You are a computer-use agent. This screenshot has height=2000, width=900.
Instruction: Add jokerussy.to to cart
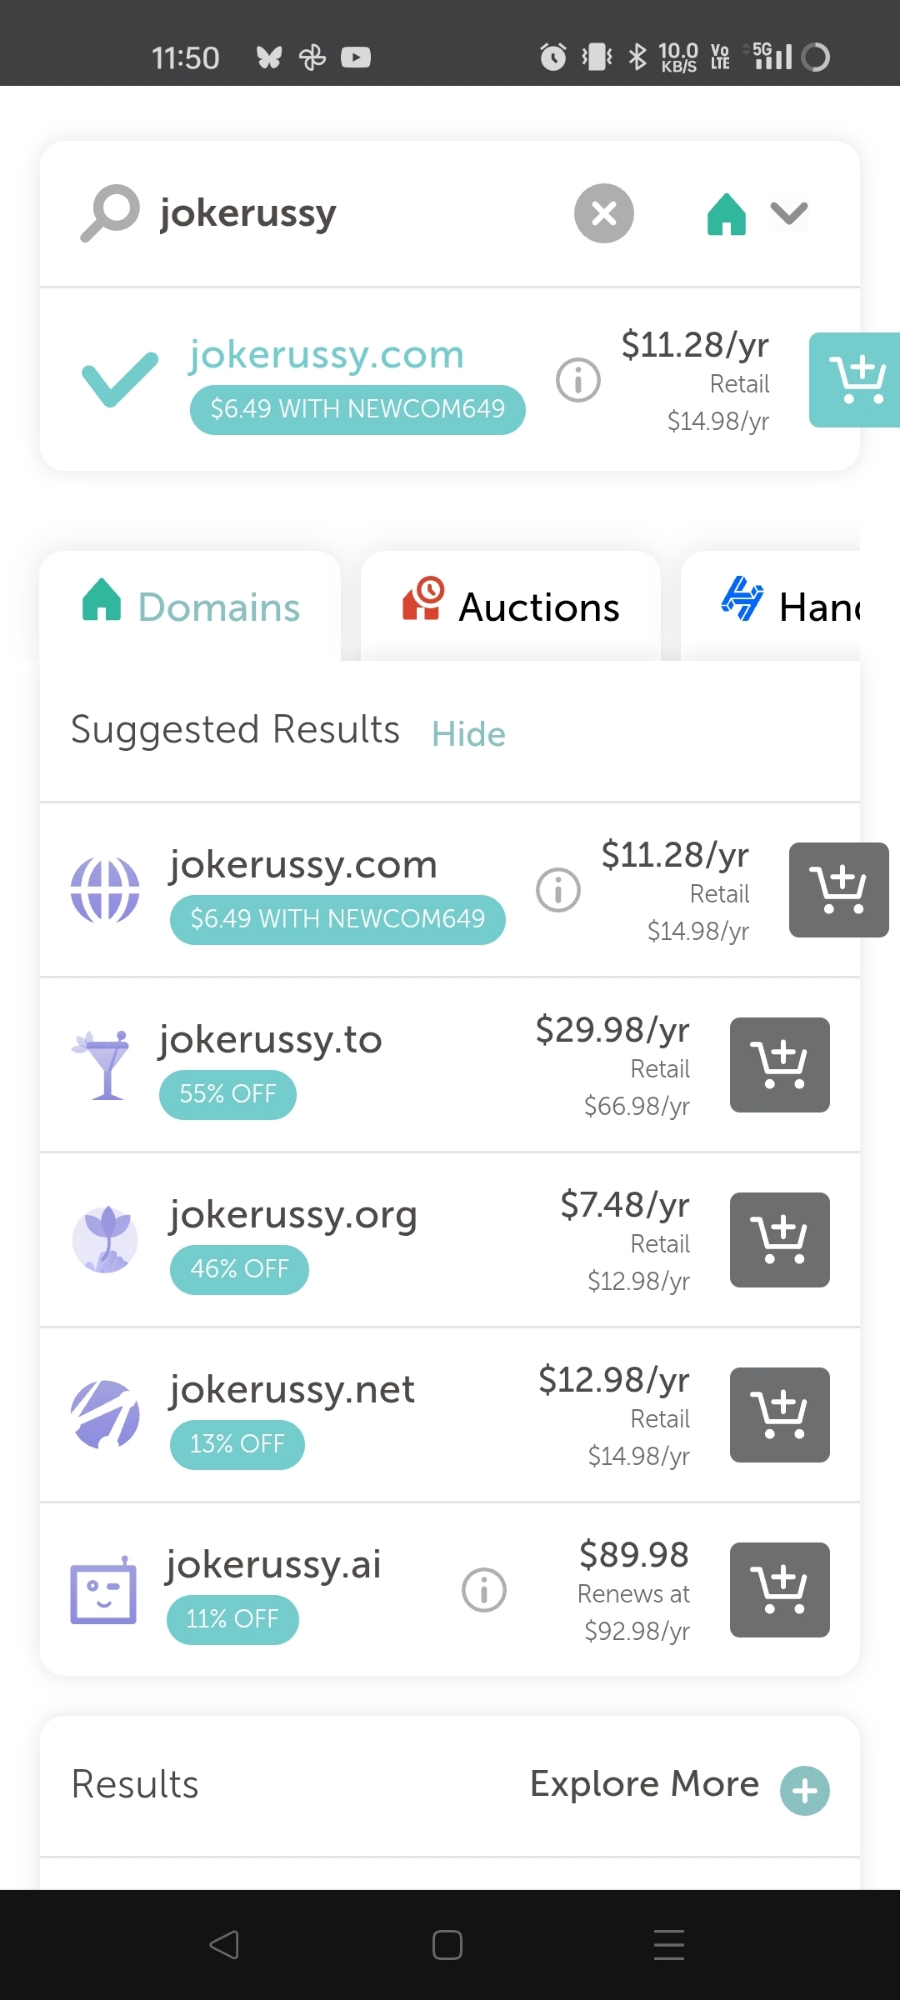(780, 1065)
